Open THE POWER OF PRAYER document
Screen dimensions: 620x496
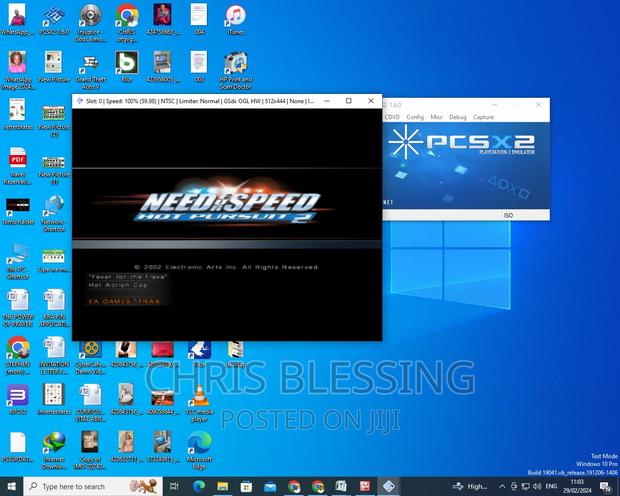click(18, 309)
